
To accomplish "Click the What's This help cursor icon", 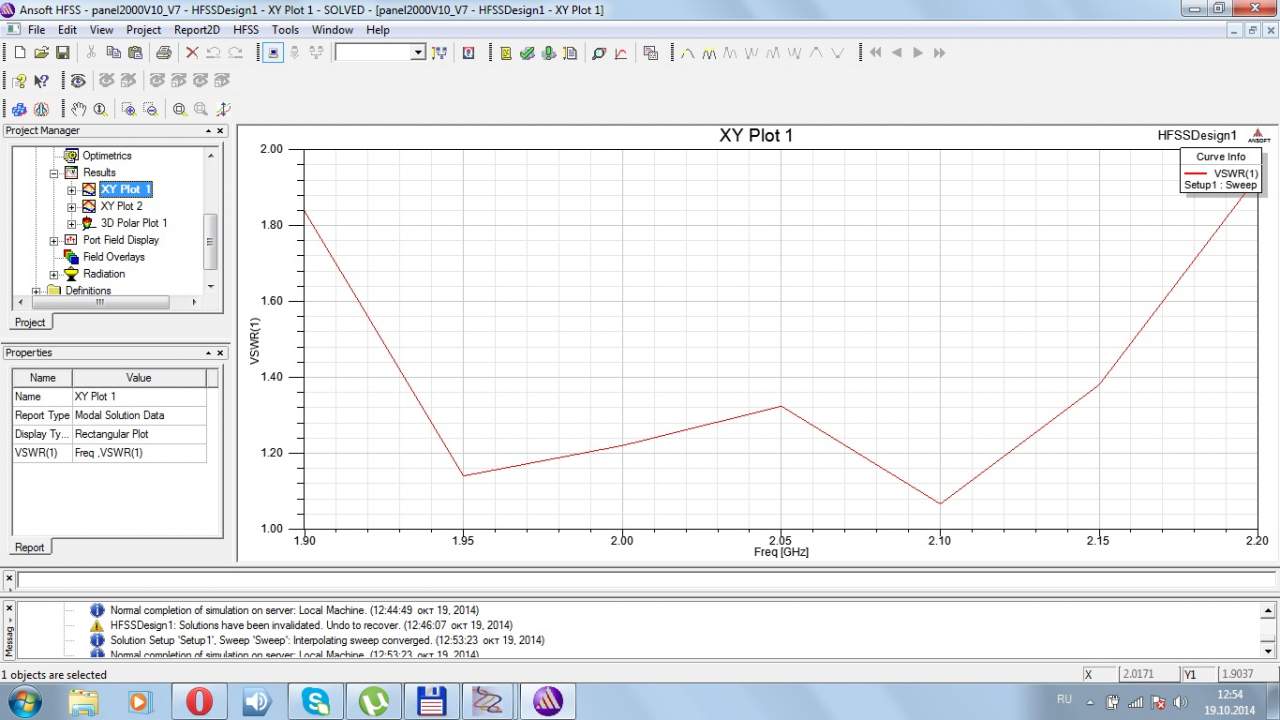I will tap(41, 81).
